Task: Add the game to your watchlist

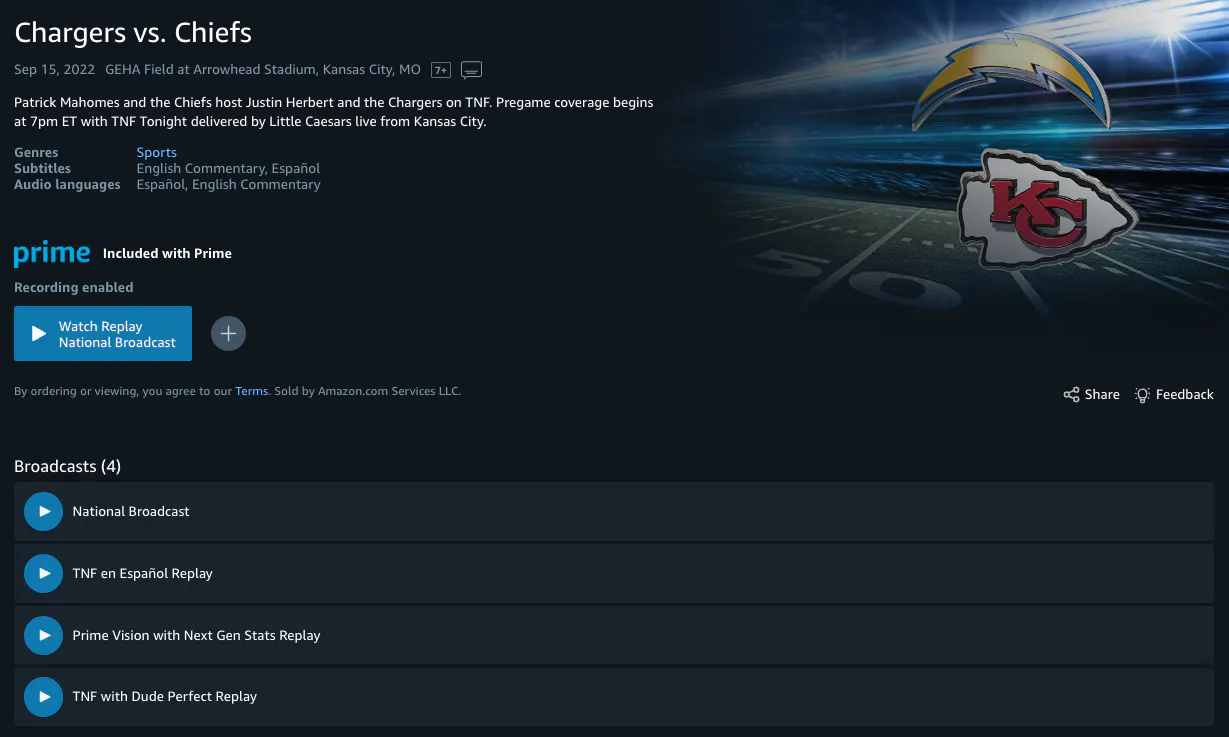Action: click(x=228, y=333)
